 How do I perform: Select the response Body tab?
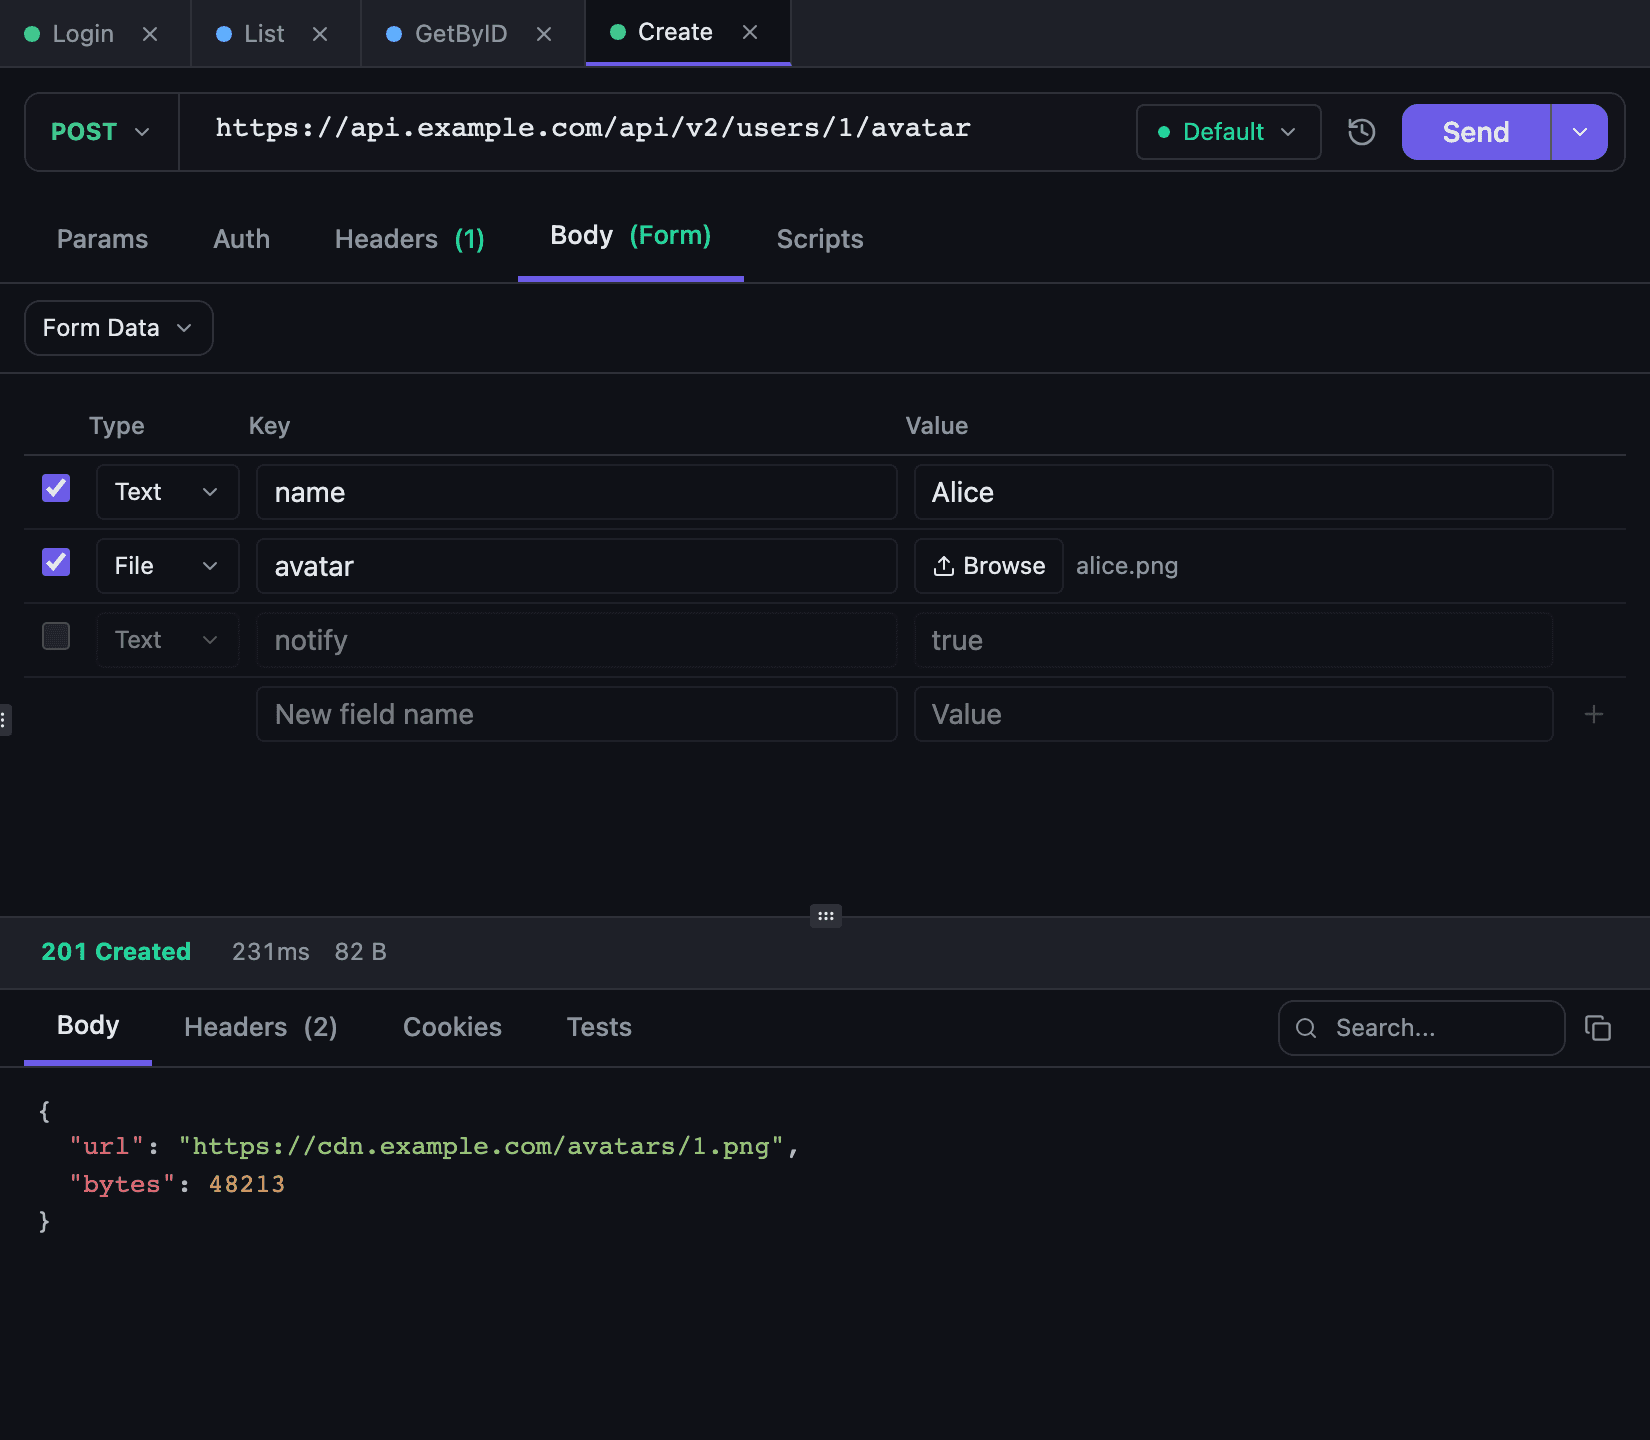point(88,1026)
